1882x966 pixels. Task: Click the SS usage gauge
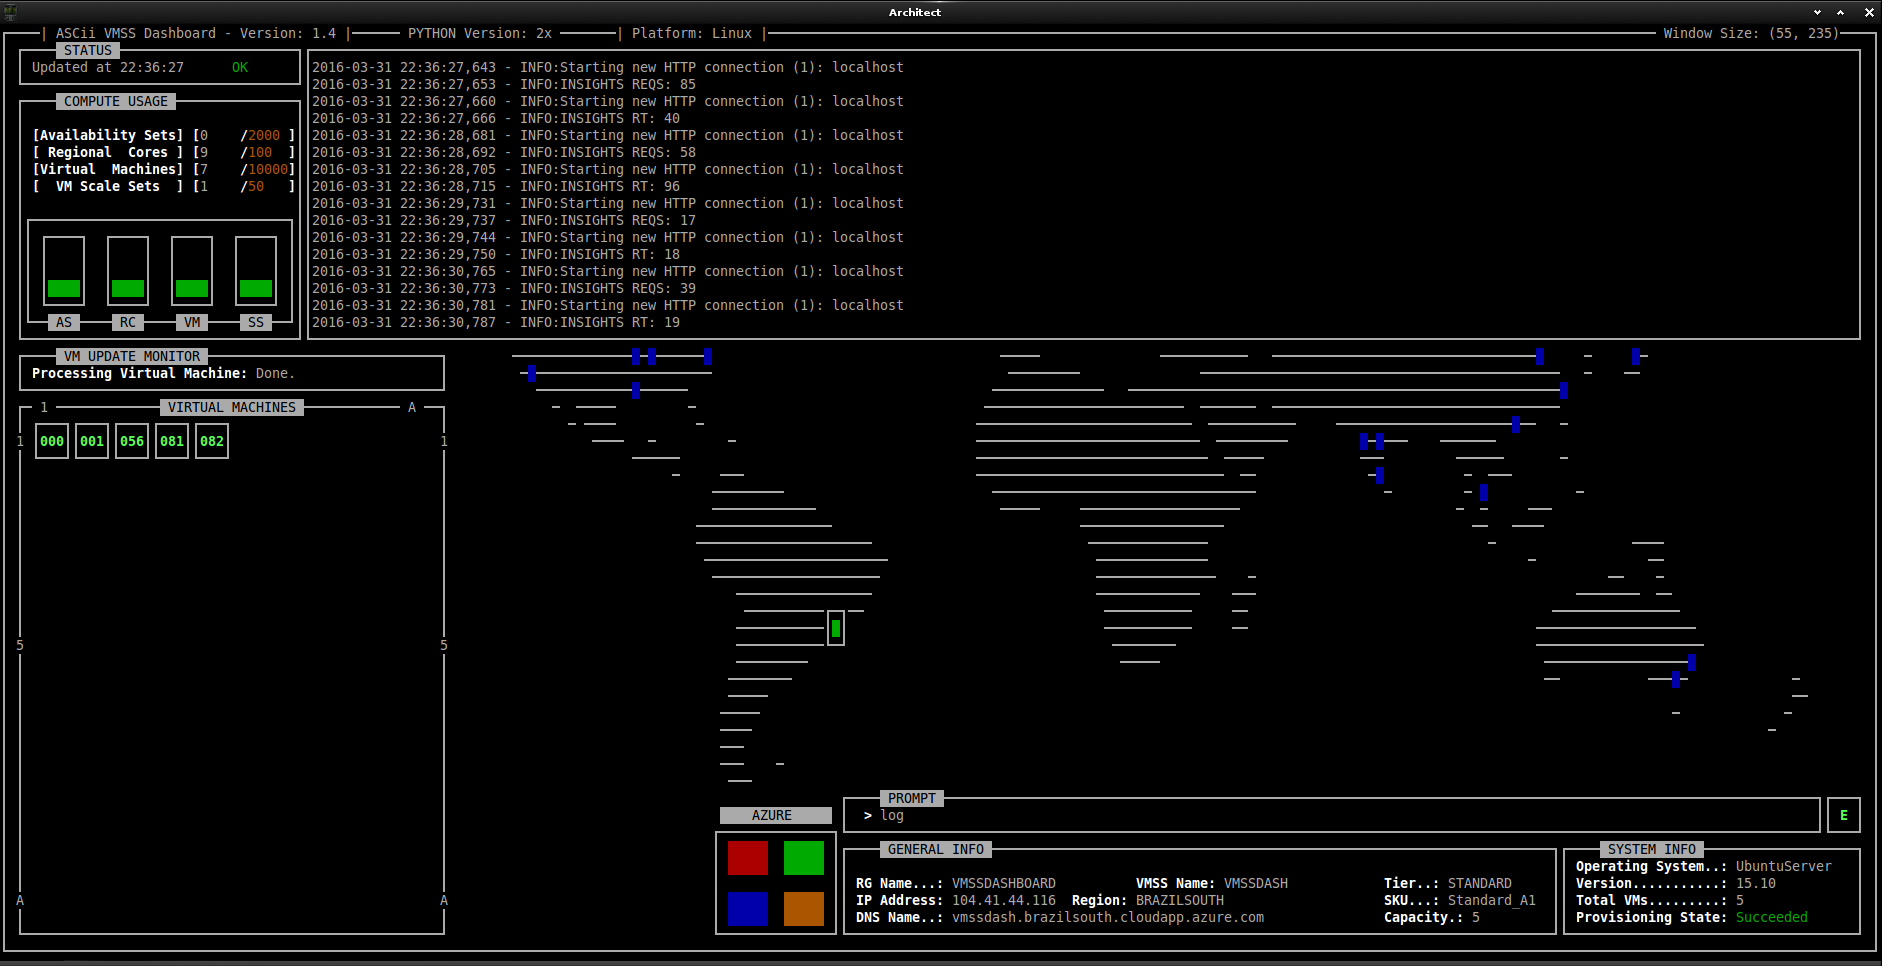256,271
